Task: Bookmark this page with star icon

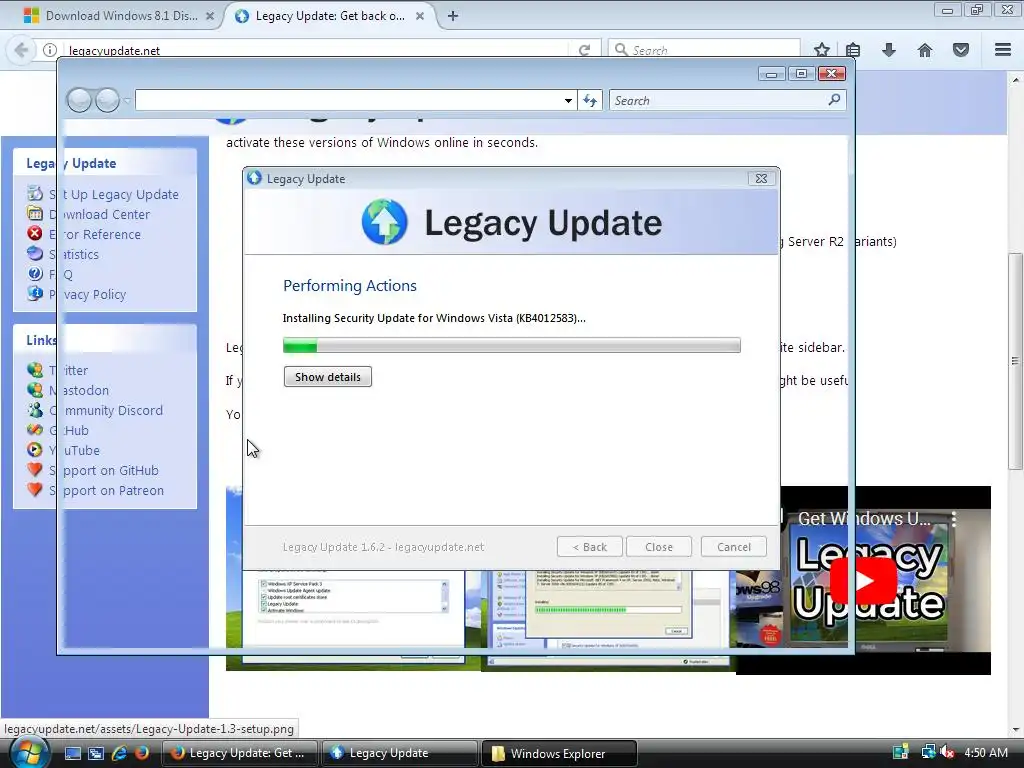Action: pos(822,50)
